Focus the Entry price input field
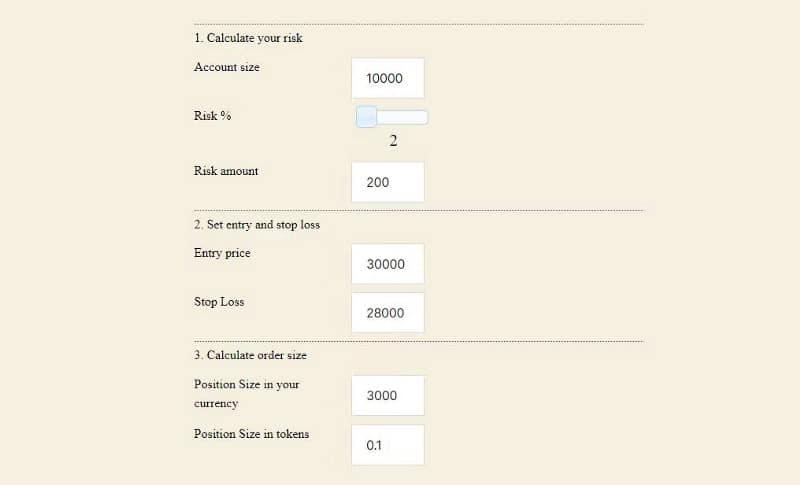The image size is (800, 485). [x=388, y=264]
